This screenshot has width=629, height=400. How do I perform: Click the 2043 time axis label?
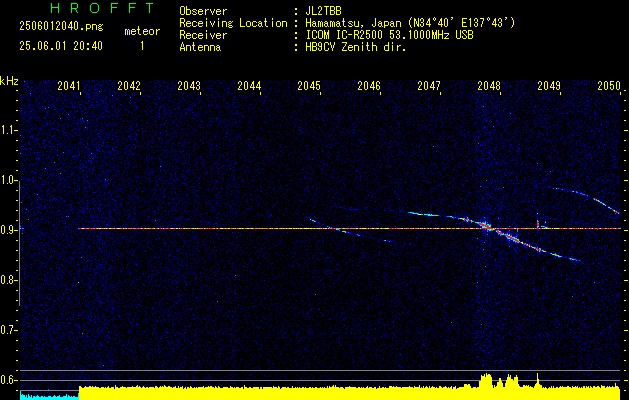coord(189,86)
